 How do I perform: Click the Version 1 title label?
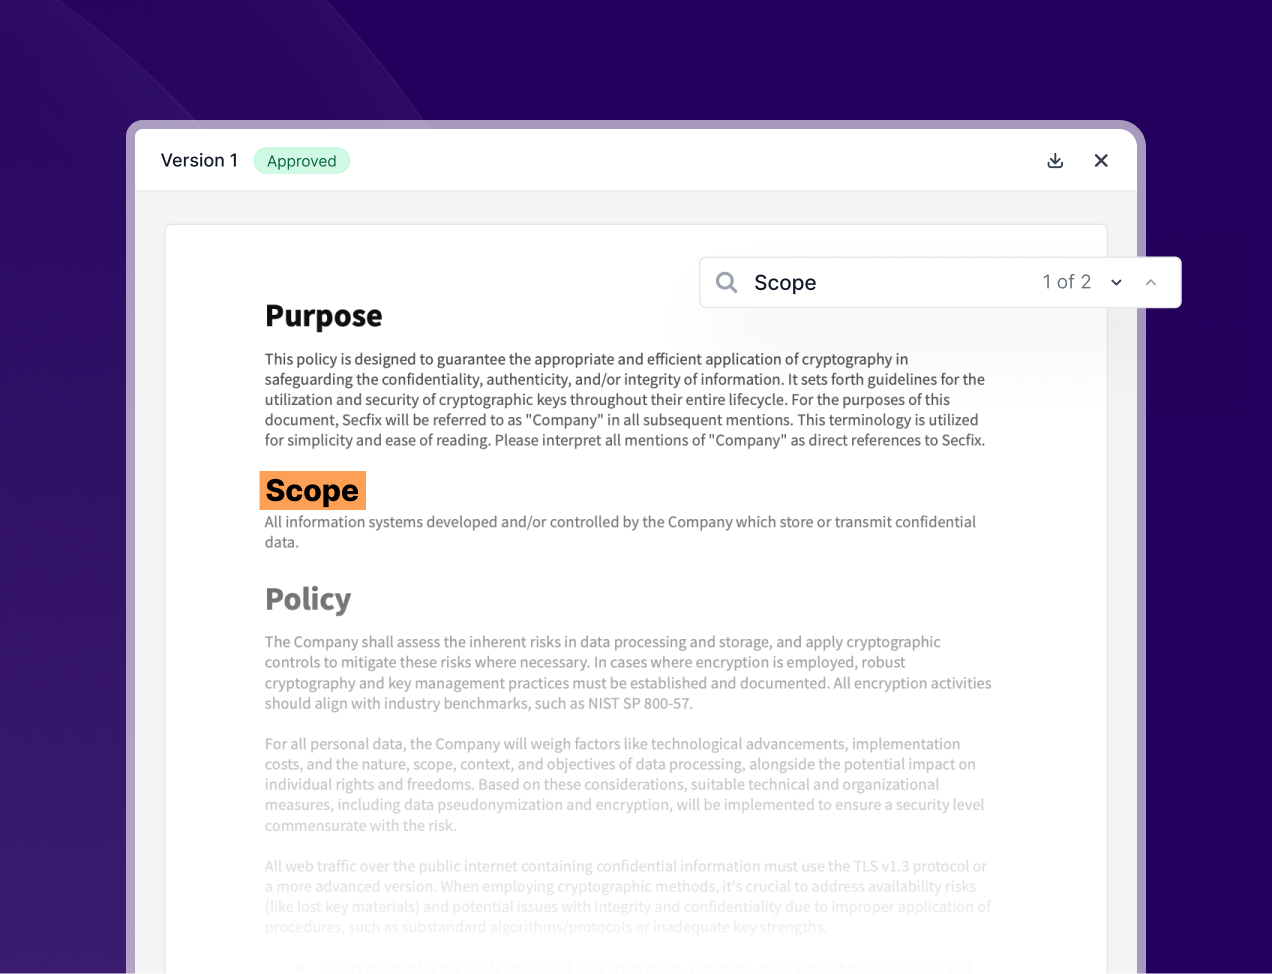click(199, 161)
